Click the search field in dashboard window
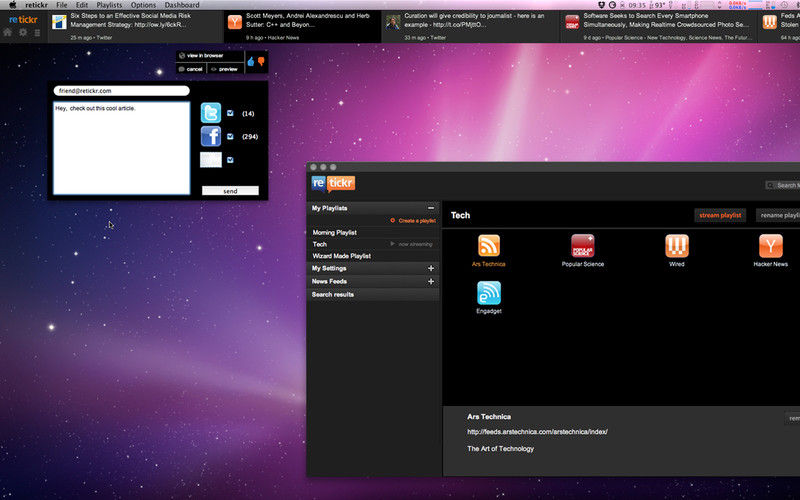 click(783, 185)
